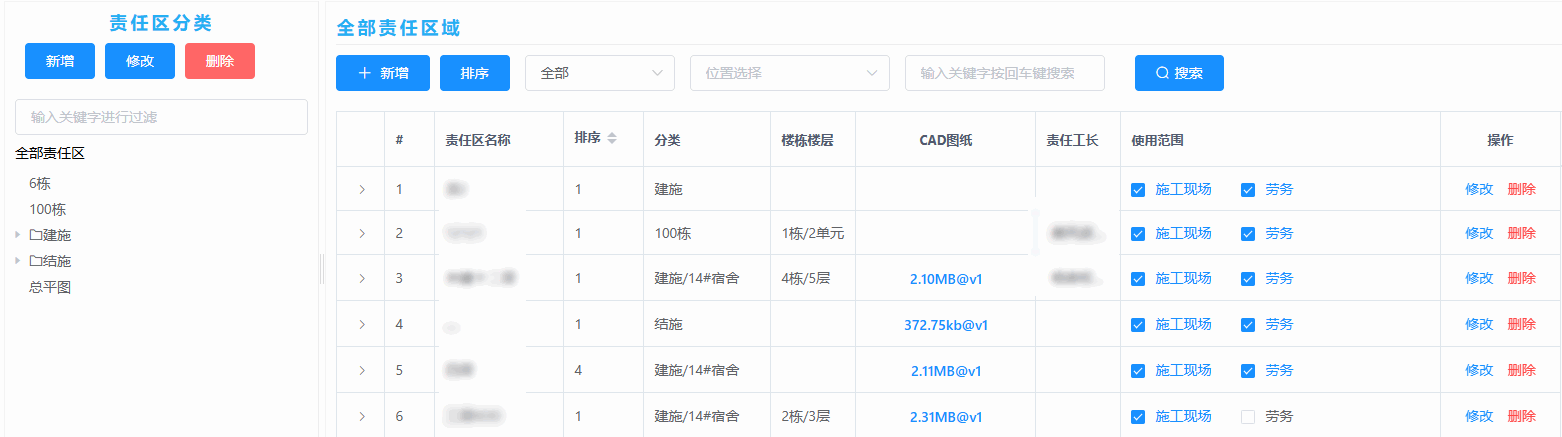
Task: Click the folder icon next to 结施
Action: [35, 262]
